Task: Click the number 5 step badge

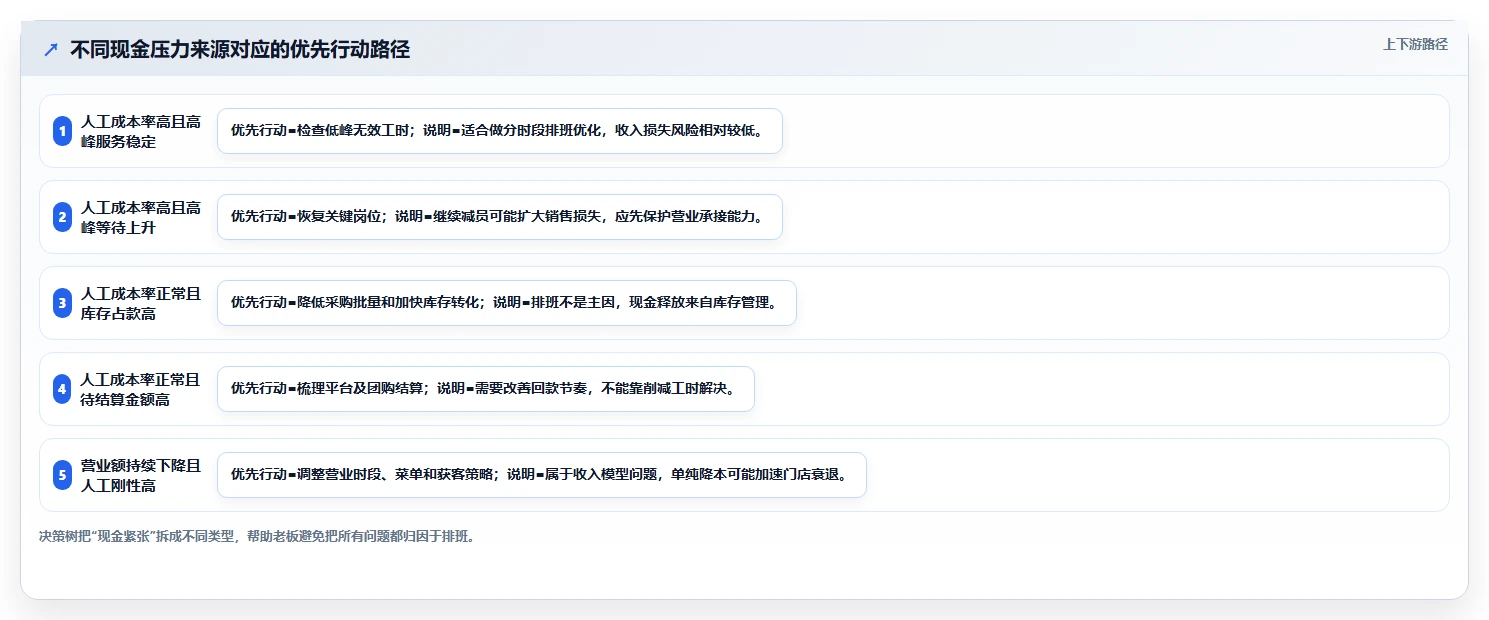Action: (x=63, y=475)
